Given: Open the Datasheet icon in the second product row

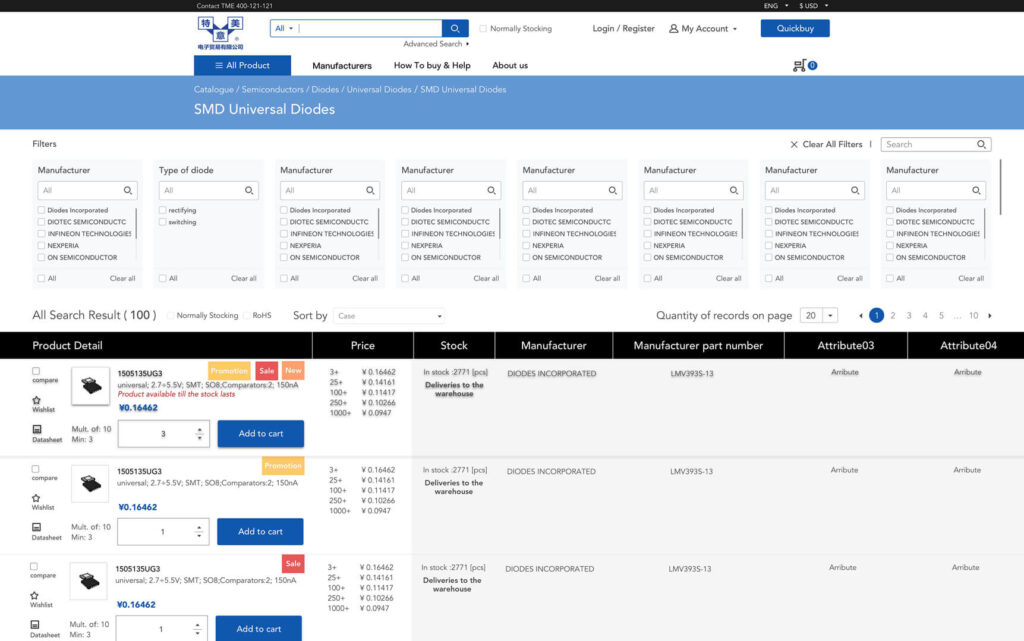Looking at the screenshot, I should (x=37, y=527).
